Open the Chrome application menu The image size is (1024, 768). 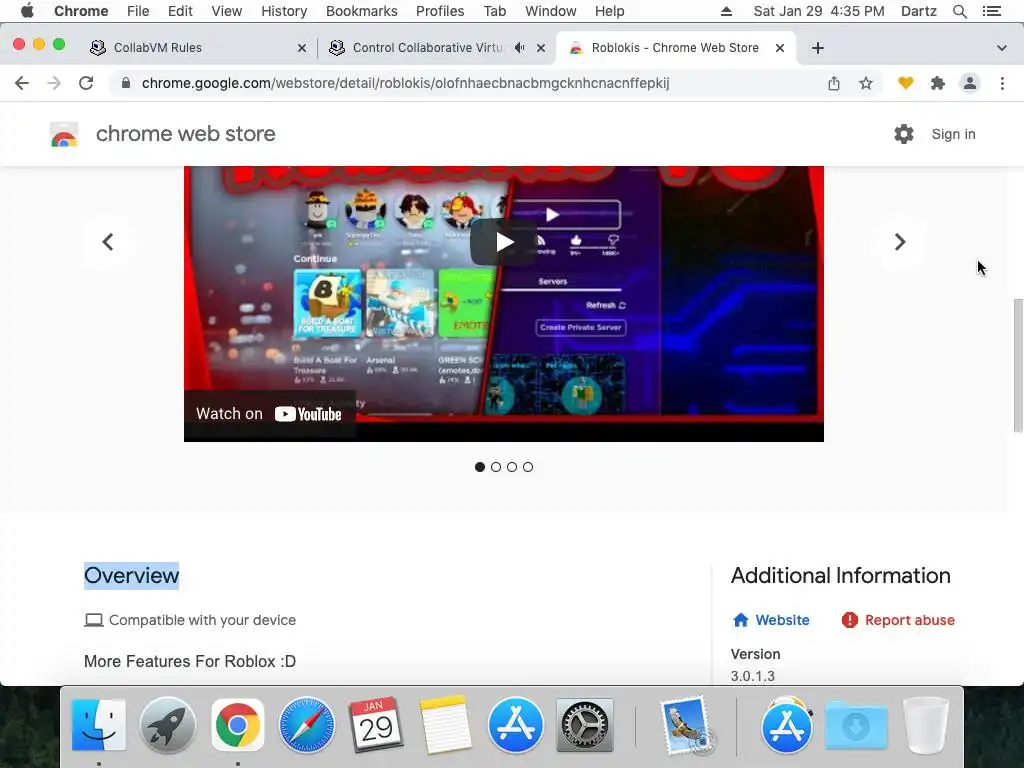click(81, 11)
